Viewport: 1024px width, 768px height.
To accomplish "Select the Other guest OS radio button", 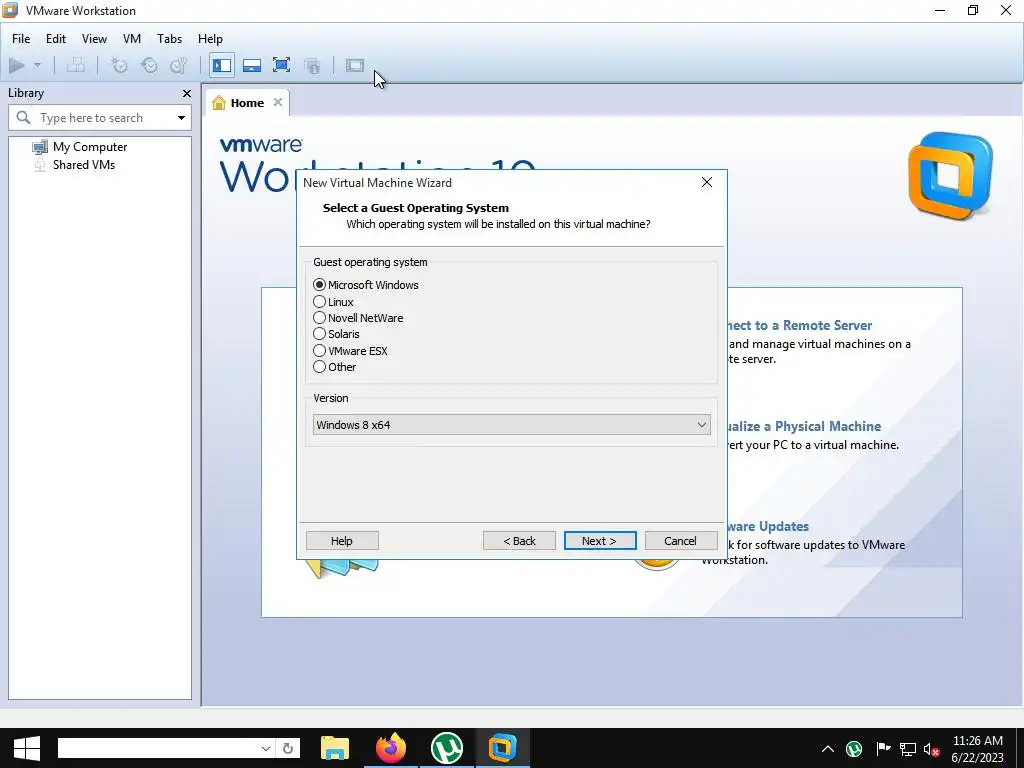I will tap(319, 367).
